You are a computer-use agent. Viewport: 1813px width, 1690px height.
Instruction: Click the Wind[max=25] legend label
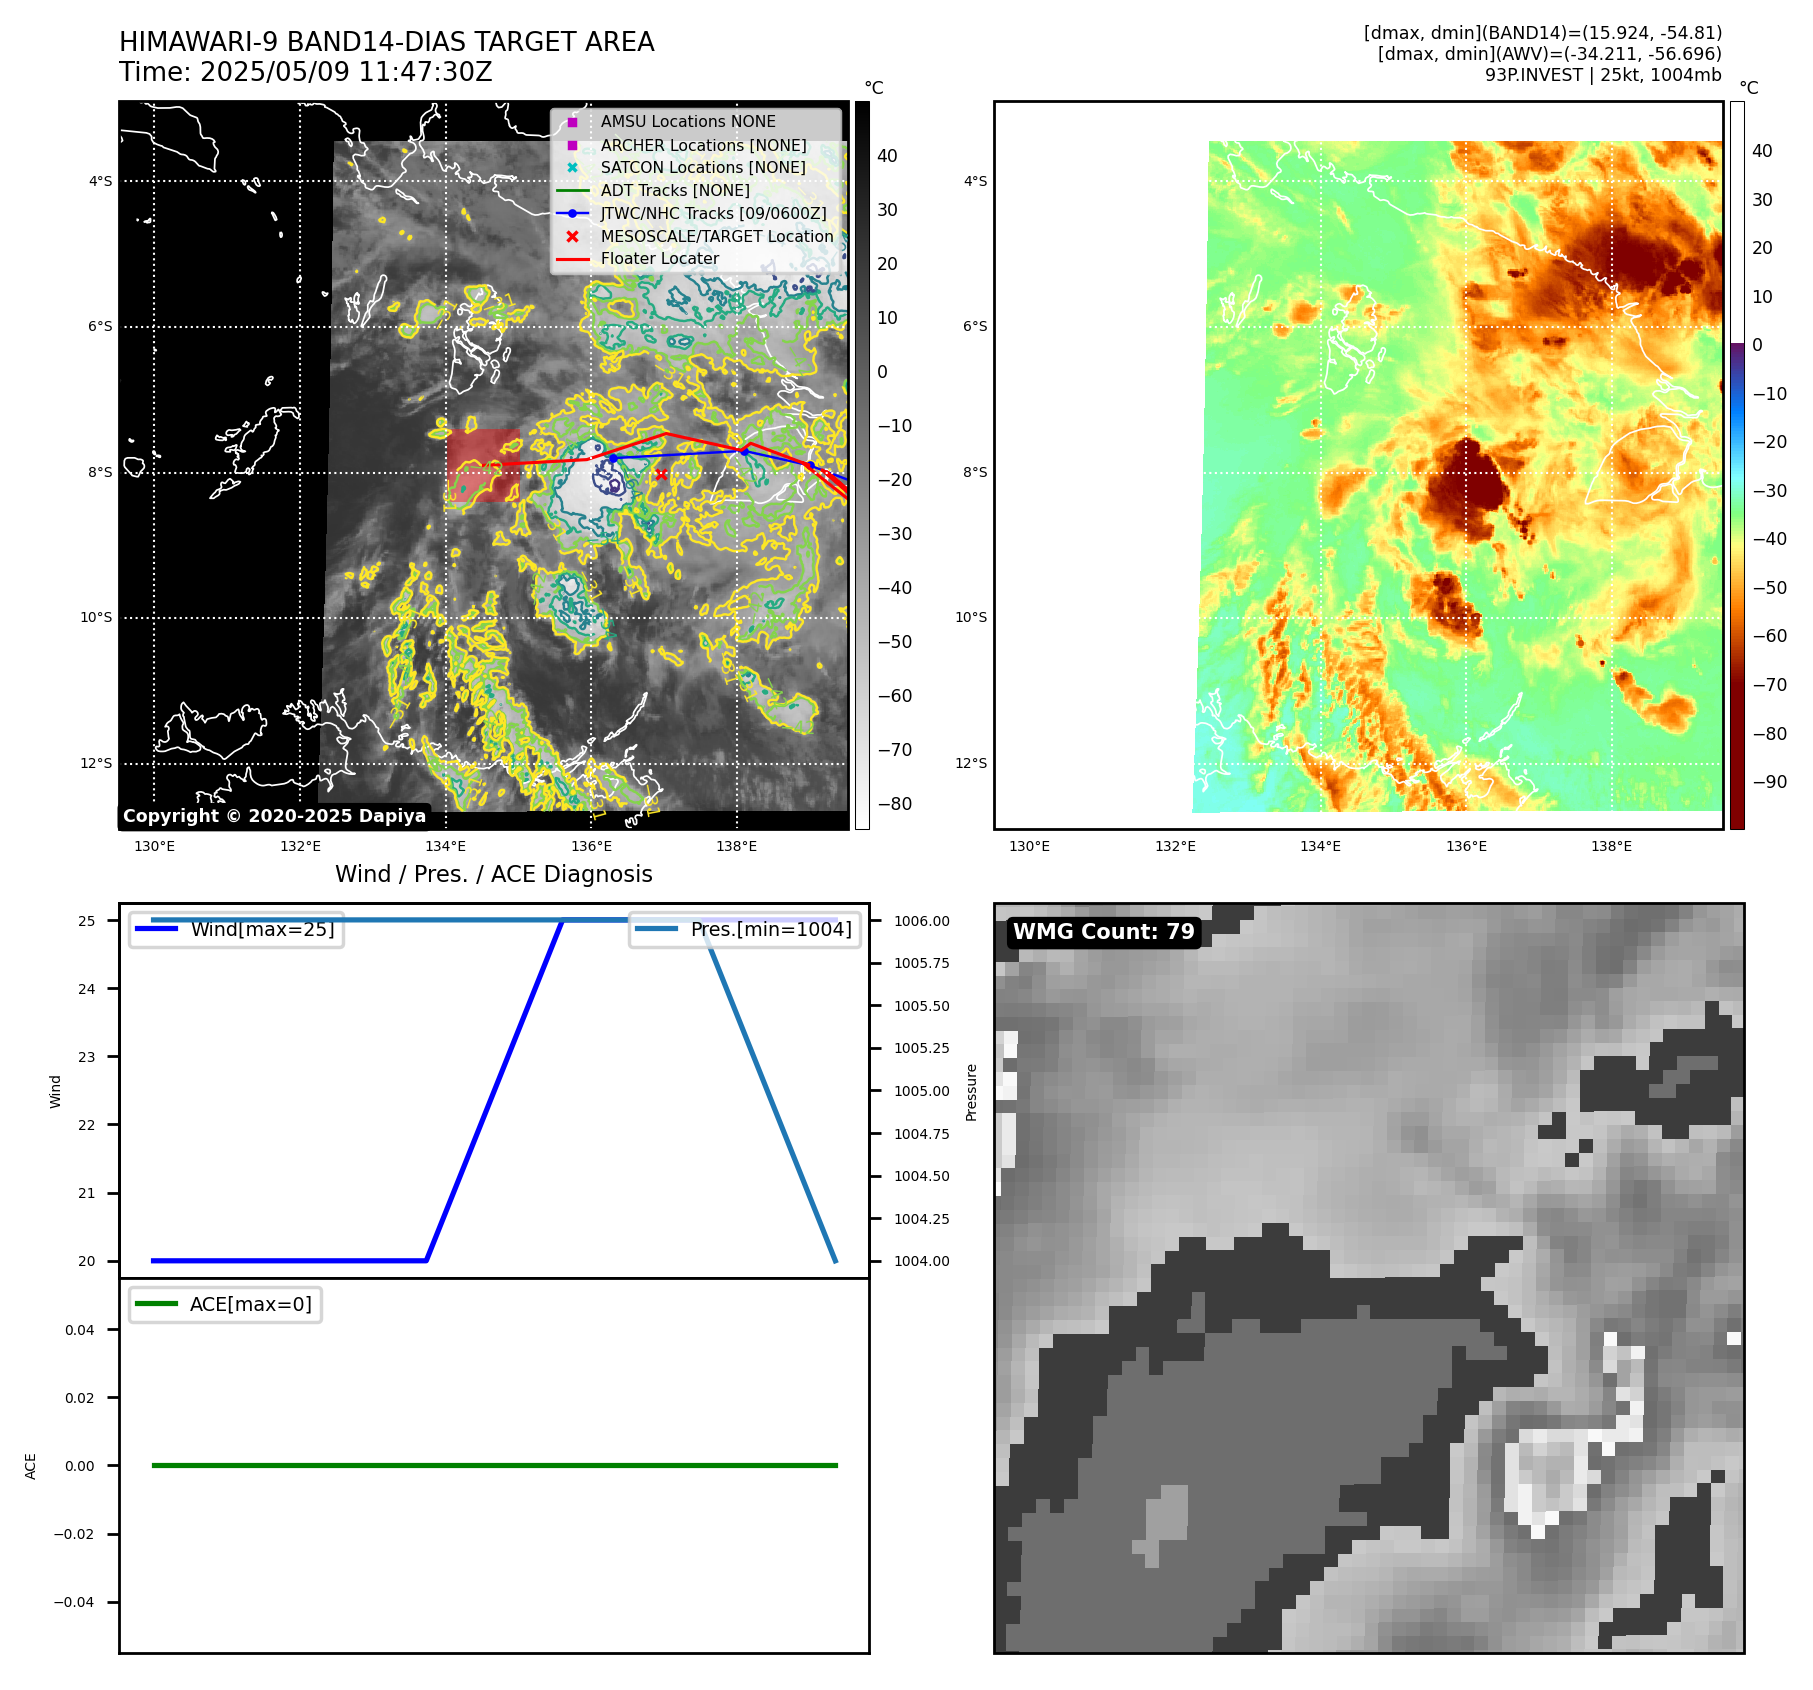coord(263,929)
